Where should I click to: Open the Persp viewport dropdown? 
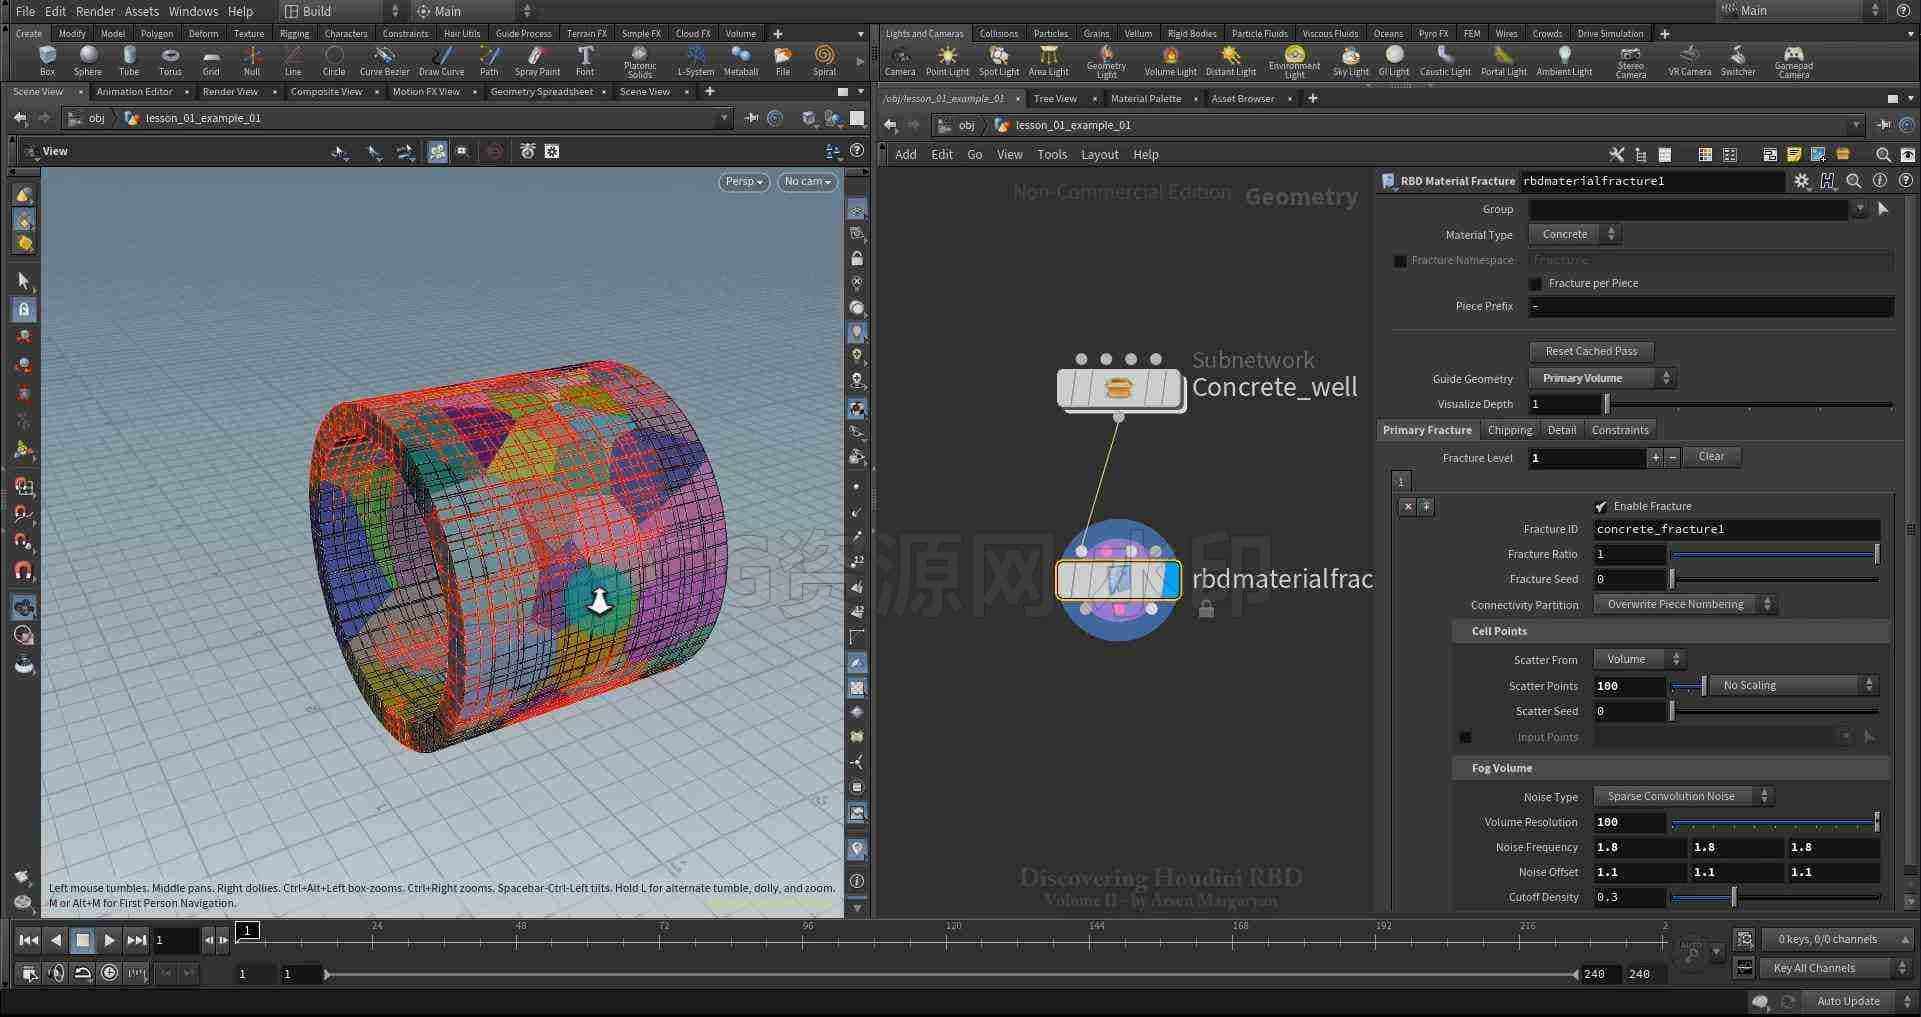click(744, 182)
